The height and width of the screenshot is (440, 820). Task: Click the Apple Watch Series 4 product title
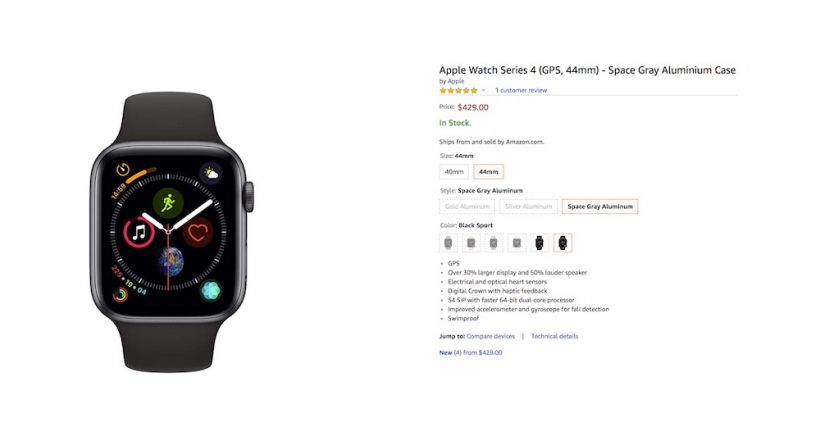(587, 70)
